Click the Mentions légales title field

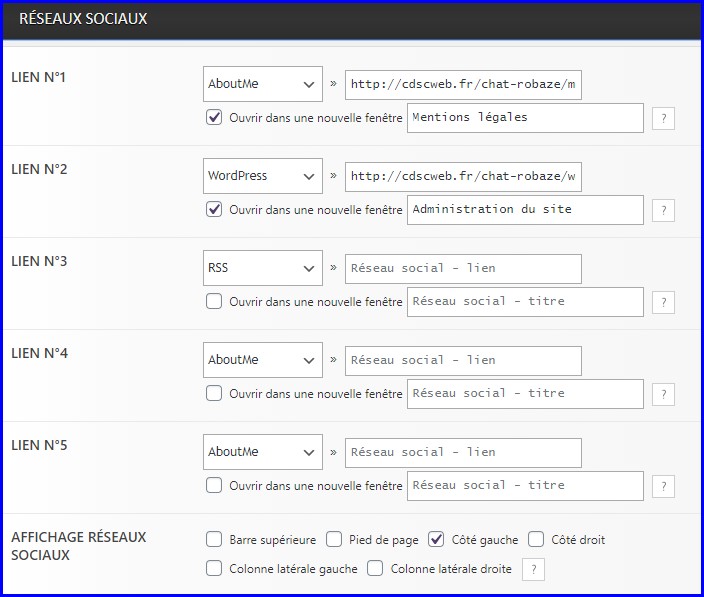coord(525,118)
